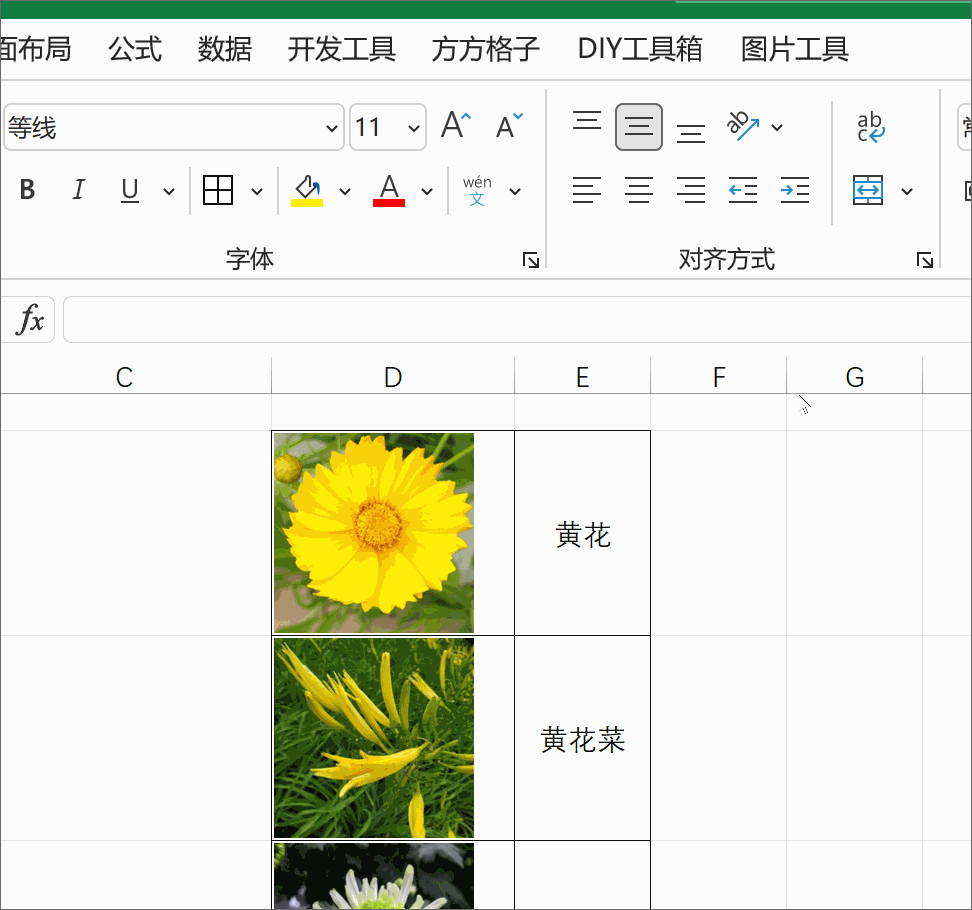This screenshot has height=910, width=972.
Task: Open the 数据 ribbon tab
Action: (x=224, y=50)
